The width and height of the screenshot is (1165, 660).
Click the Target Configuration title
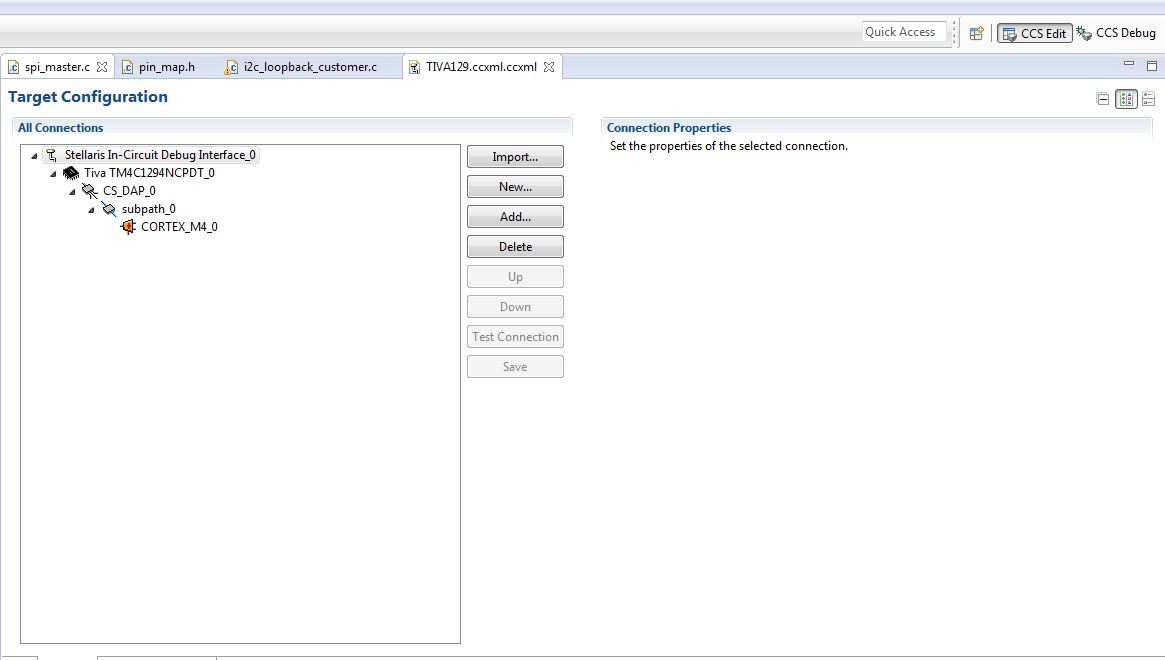click(88, 97)
